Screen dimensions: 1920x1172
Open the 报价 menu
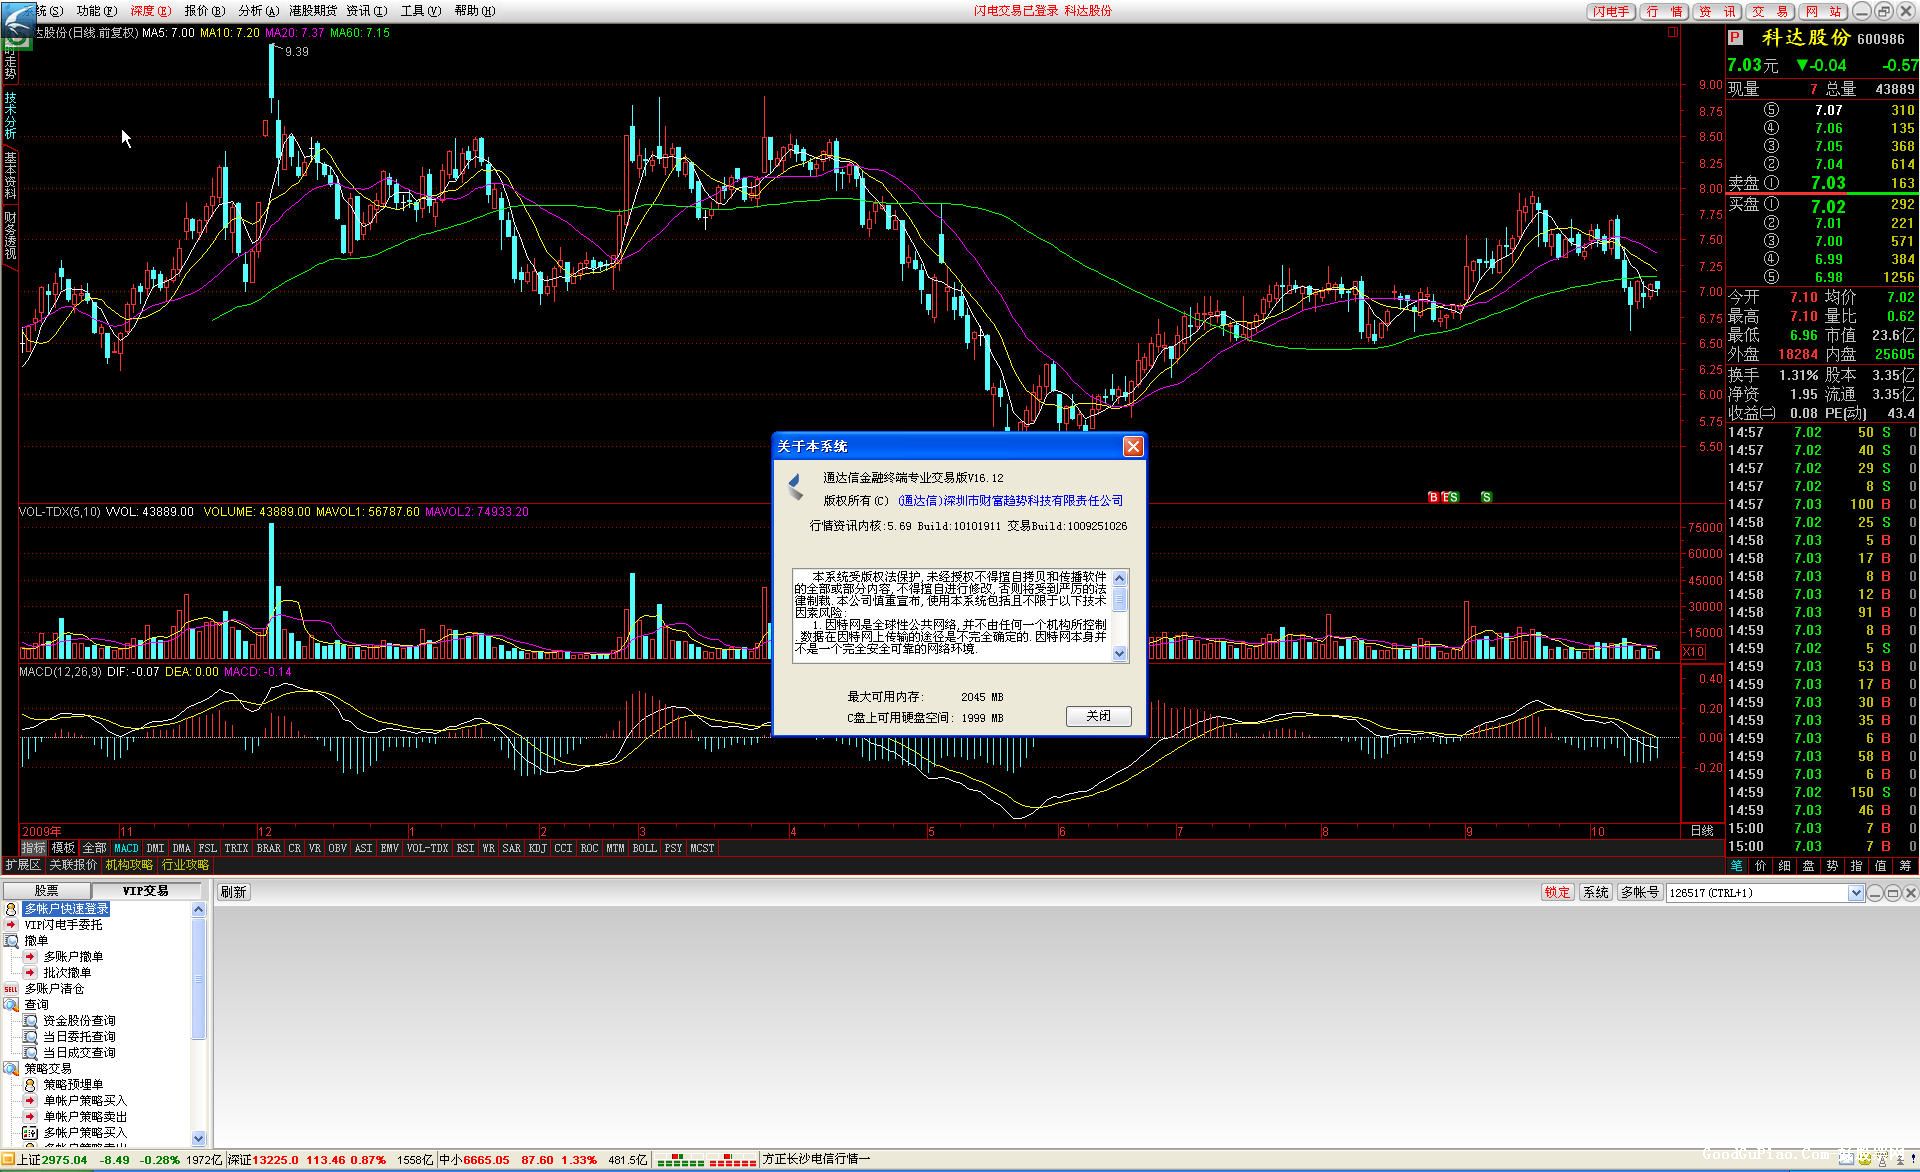[204, 11]
